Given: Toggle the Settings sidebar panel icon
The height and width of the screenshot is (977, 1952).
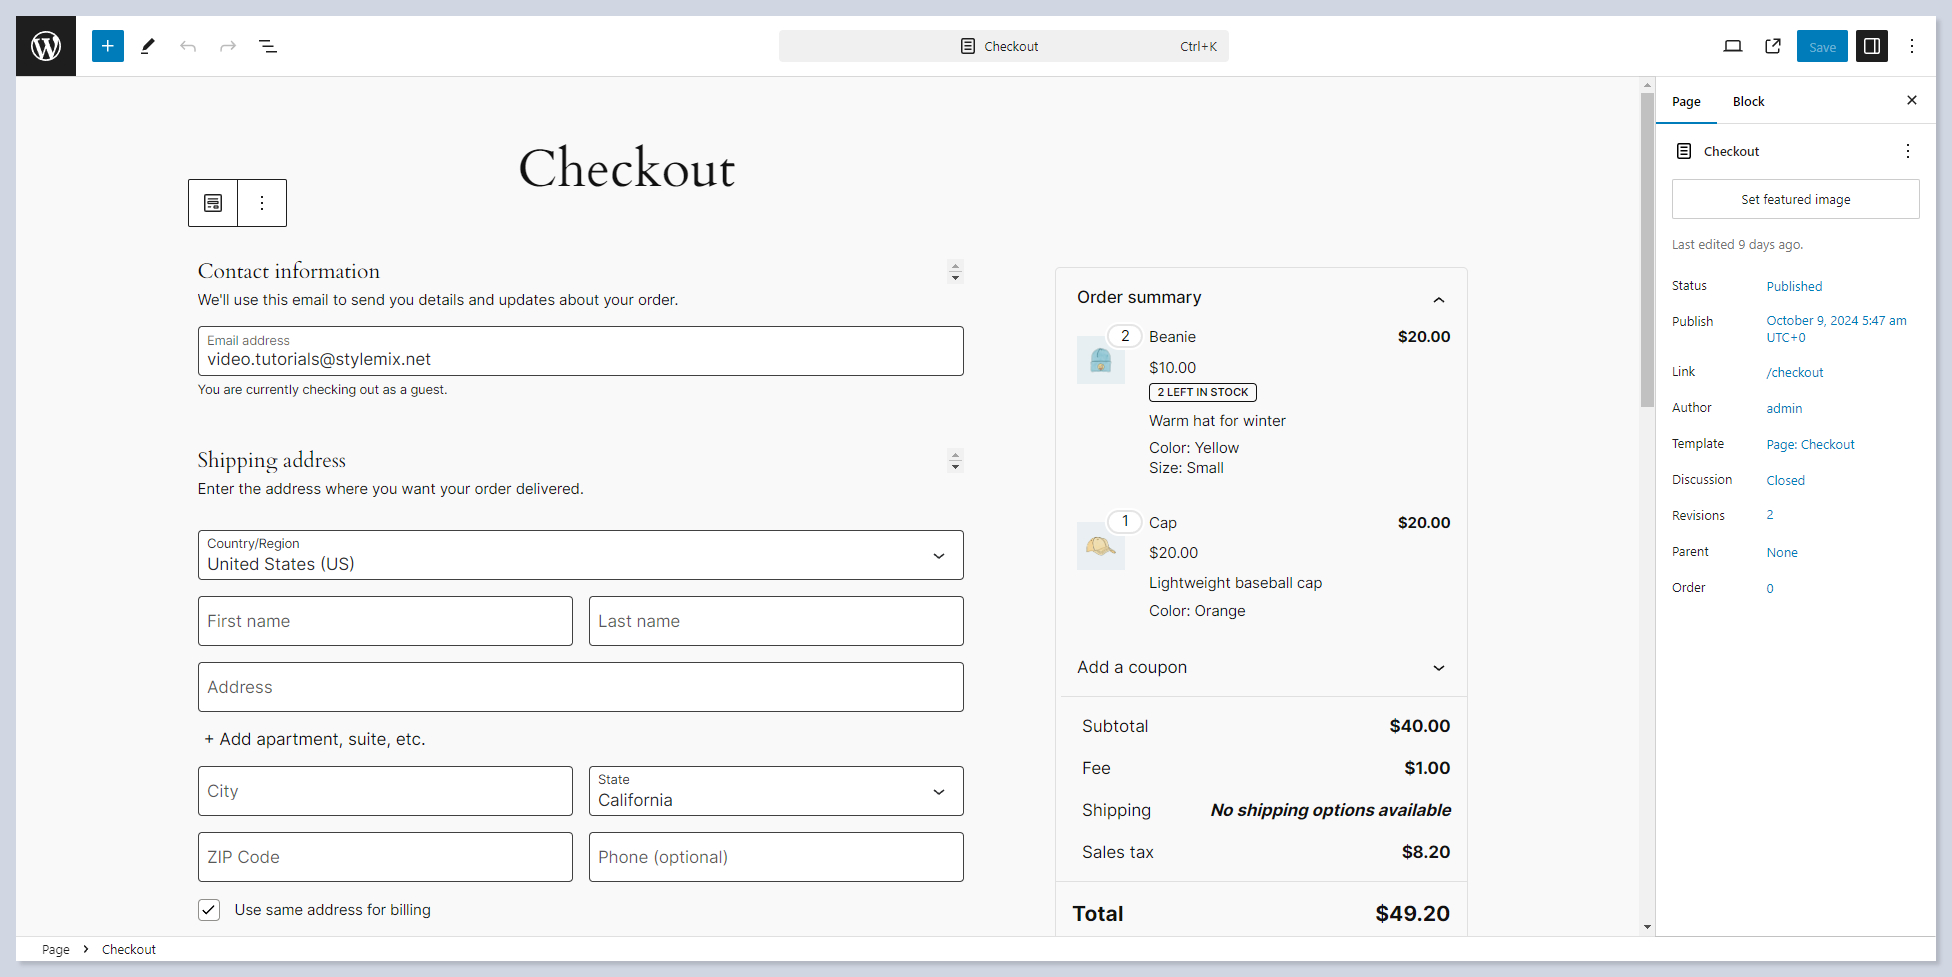Looking at the screenshot, I should point(1872,46).
